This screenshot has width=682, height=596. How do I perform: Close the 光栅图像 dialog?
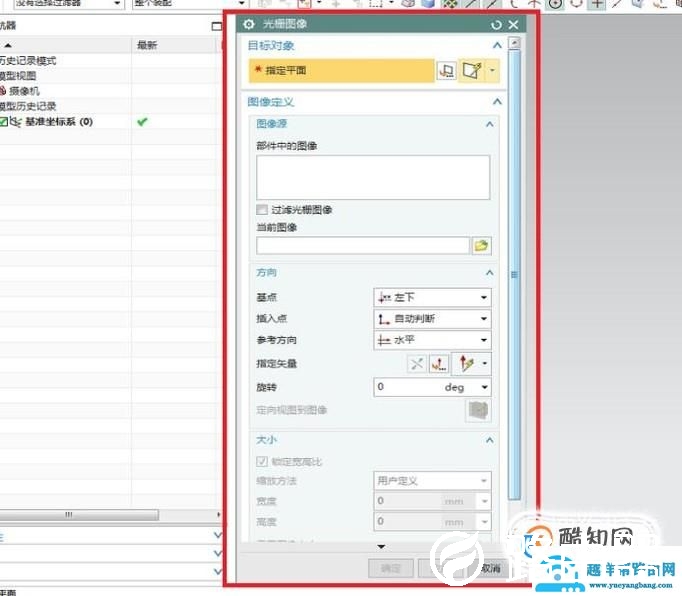(514, 25)
